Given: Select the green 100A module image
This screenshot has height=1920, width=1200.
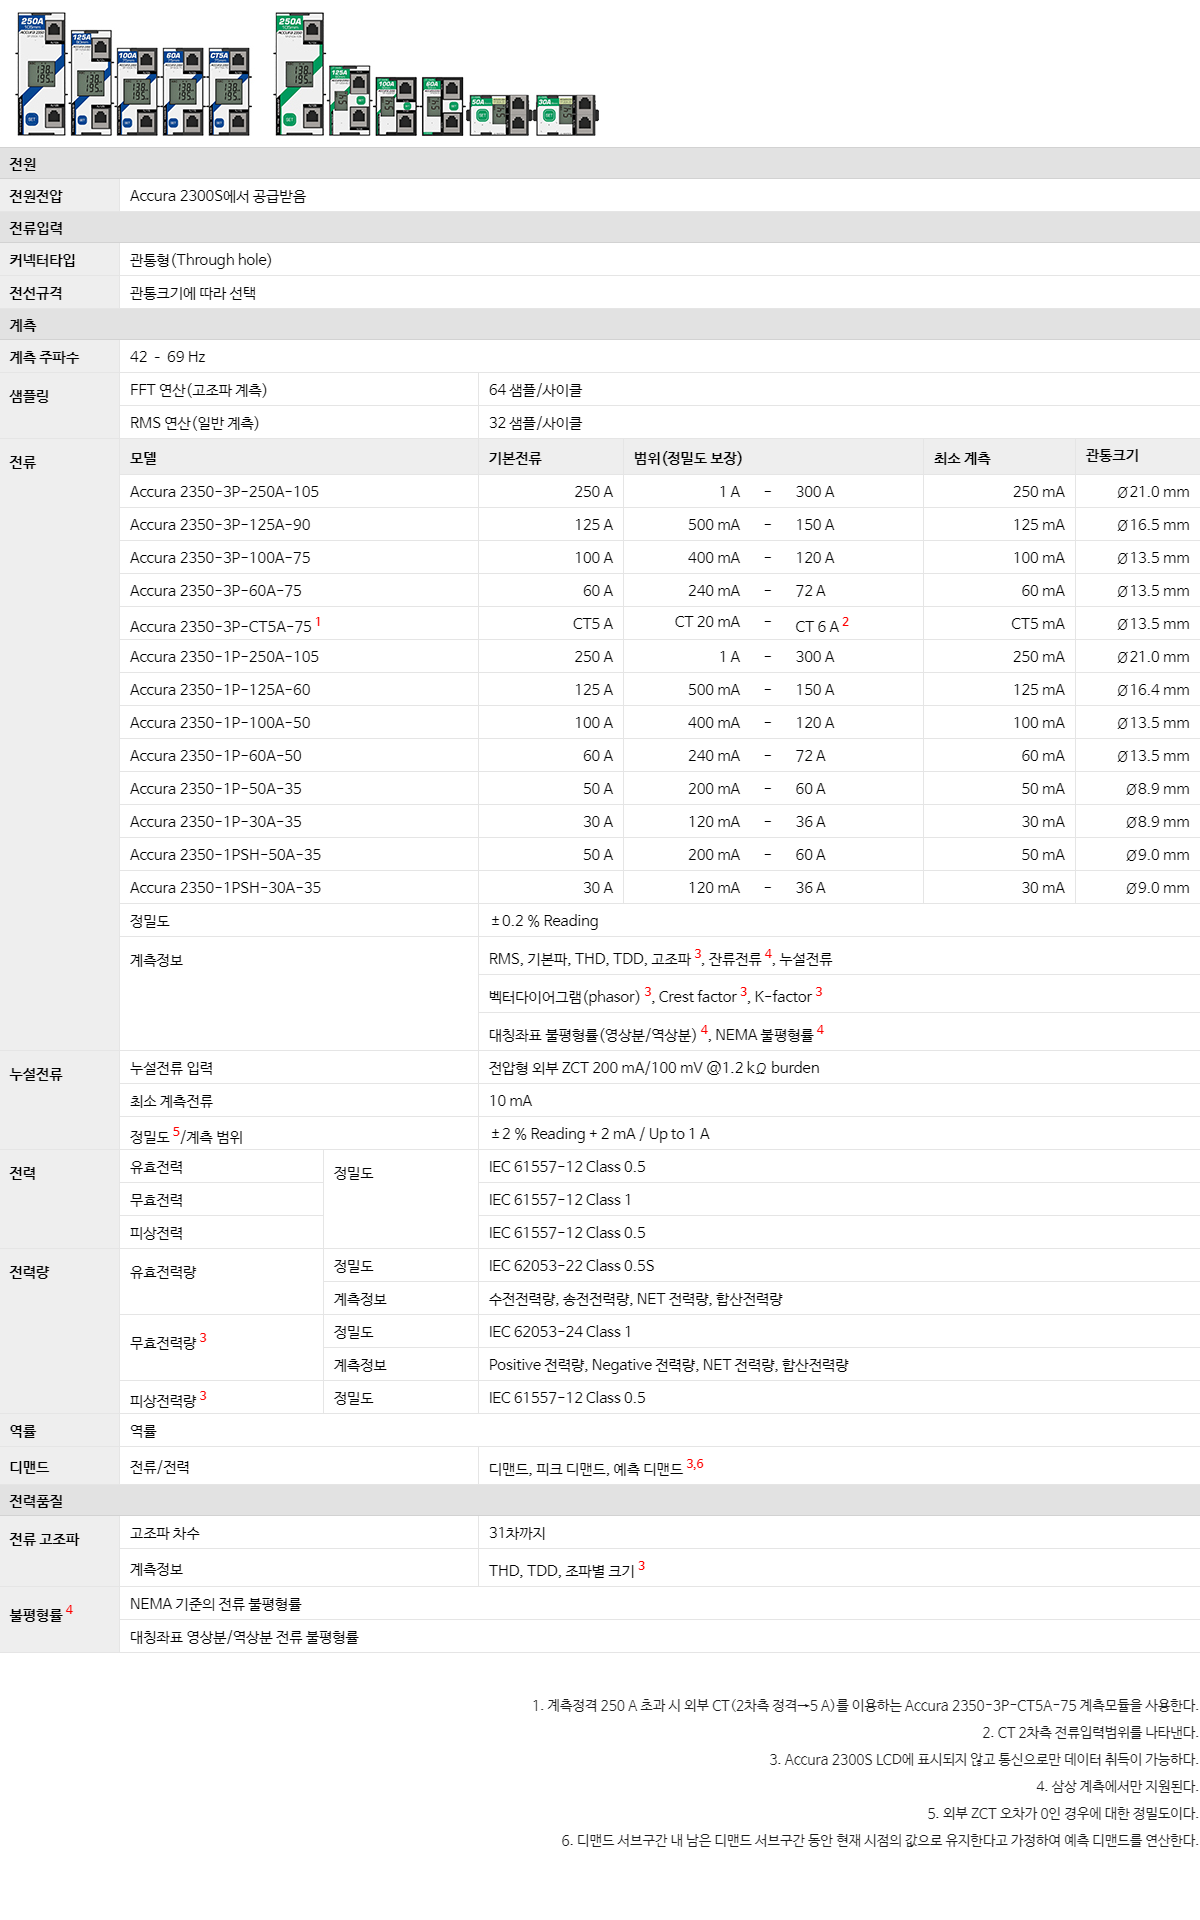Looking at the screenshot, I should pos(396,106).
